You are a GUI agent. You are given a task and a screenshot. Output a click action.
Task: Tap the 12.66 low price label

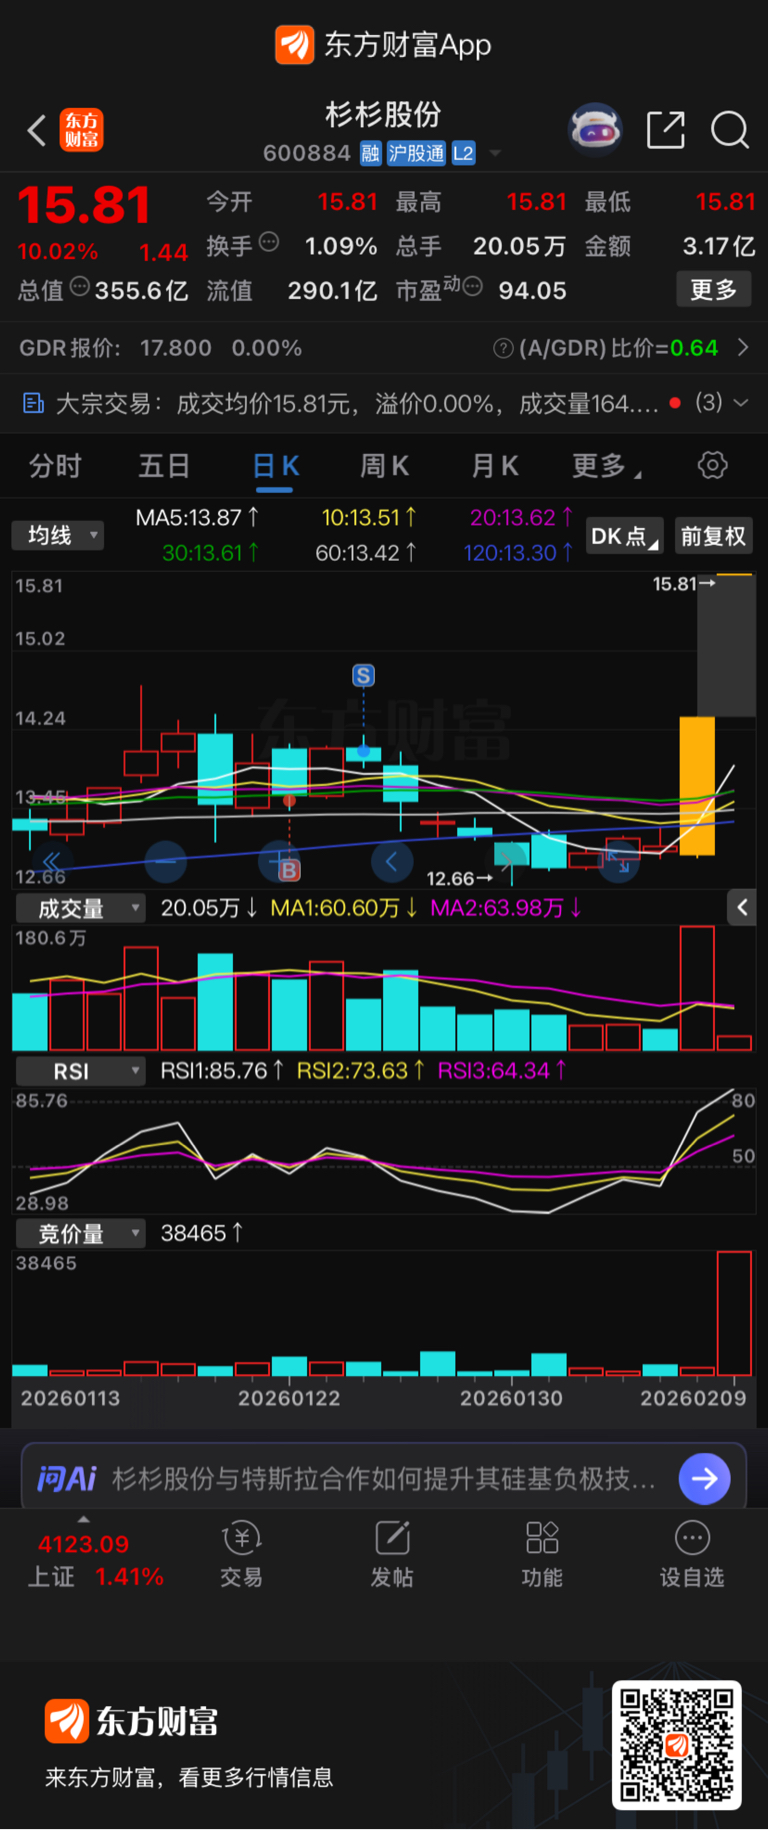(460, 878)
